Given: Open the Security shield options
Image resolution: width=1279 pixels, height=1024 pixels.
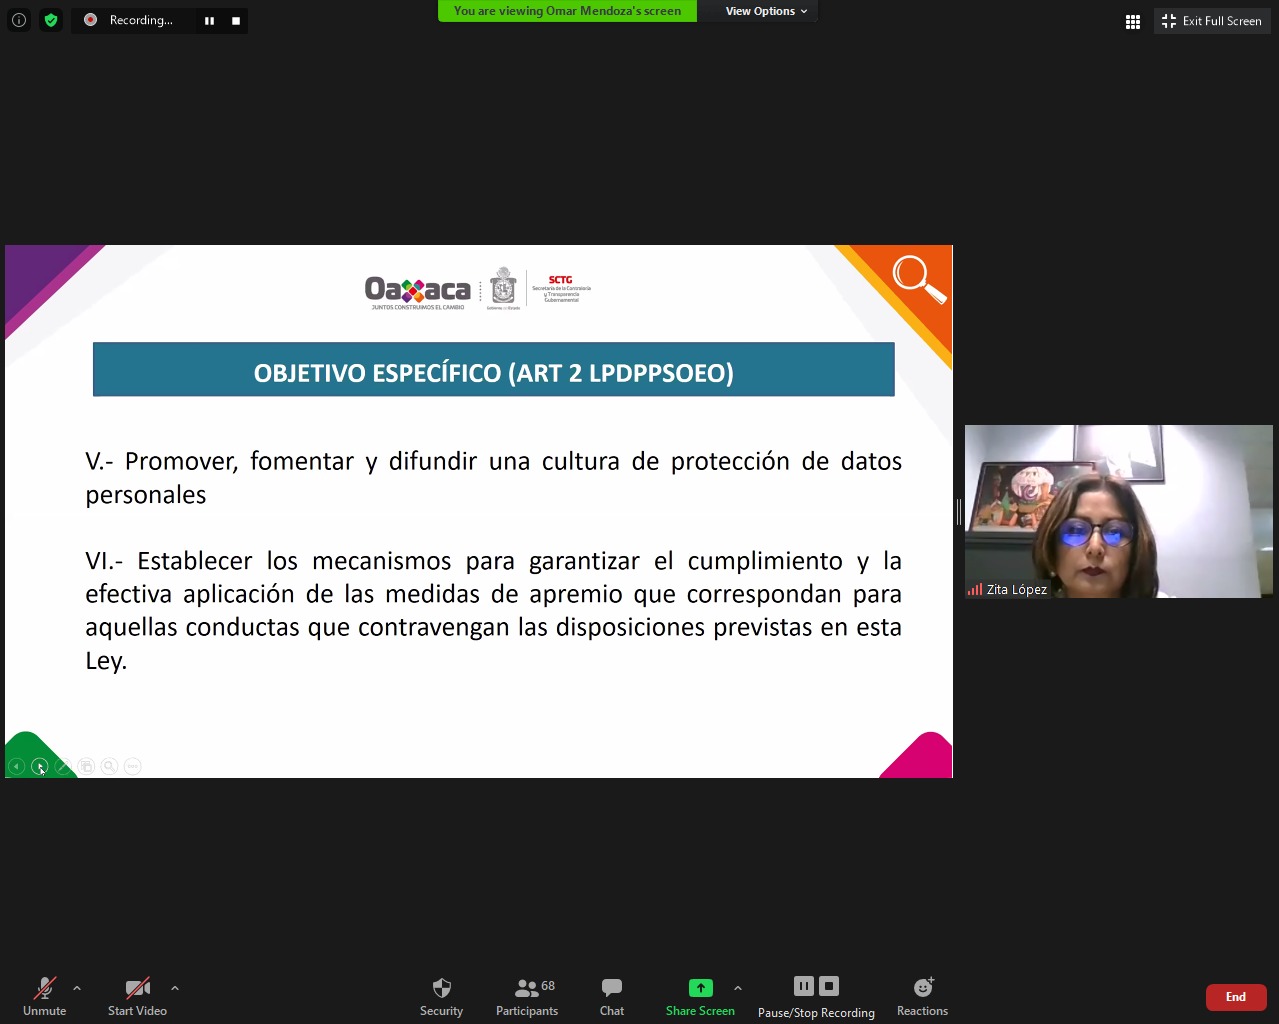Looking at the screenshot, I should point(441,996).
